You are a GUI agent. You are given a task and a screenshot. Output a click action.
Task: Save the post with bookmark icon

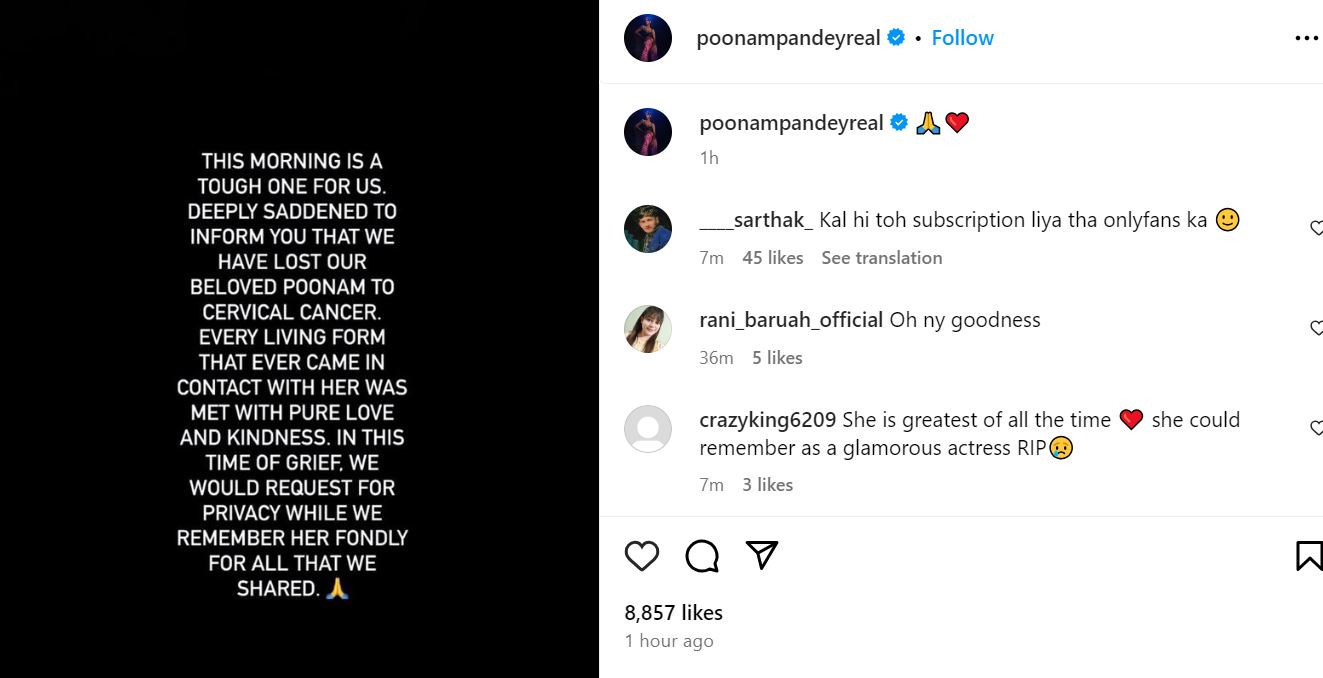click(x=1308, y=555)
